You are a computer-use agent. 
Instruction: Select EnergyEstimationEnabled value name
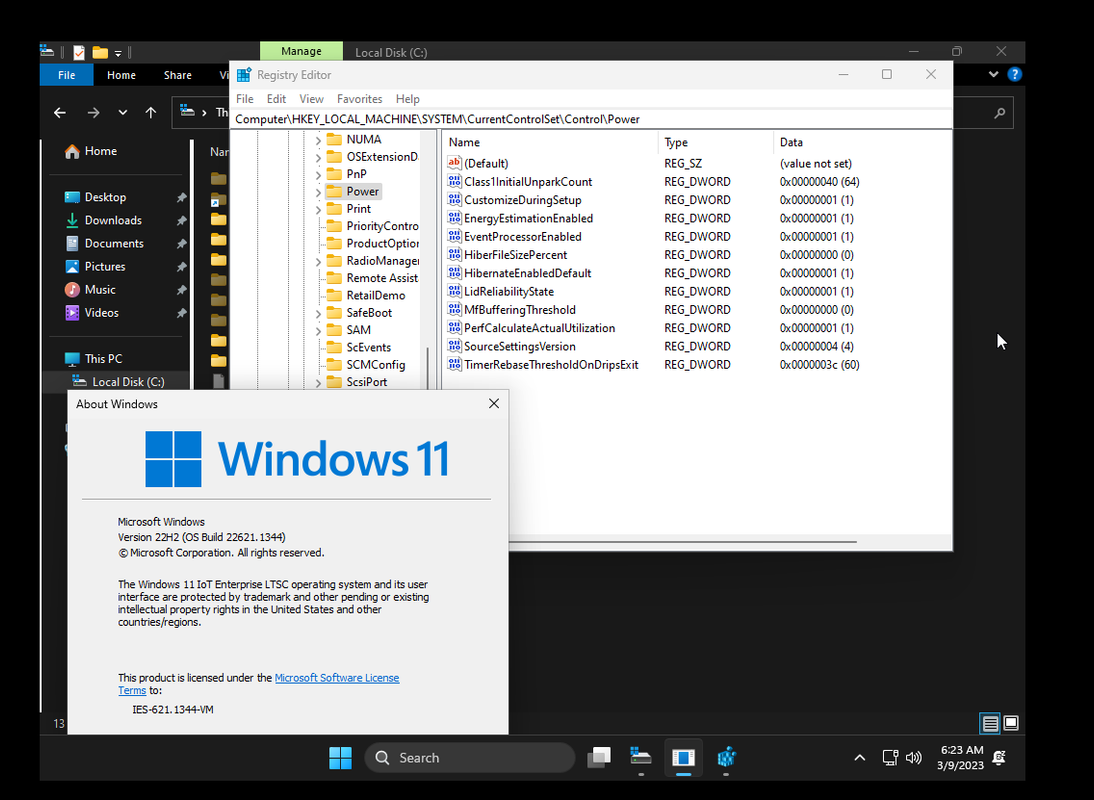[x=528, y=218]
